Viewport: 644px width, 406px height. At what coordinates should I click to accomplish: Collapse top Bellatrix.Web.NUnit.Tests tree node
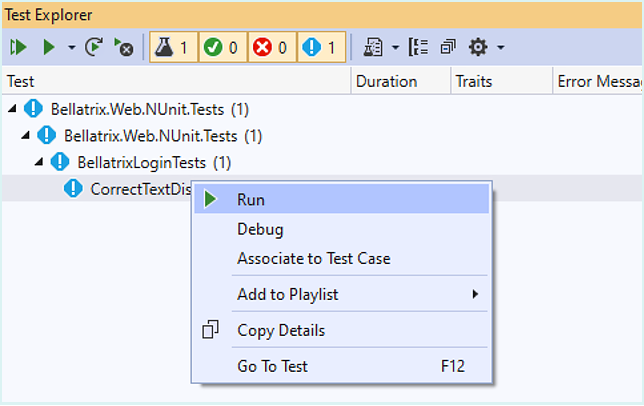(x=12, y=109)
